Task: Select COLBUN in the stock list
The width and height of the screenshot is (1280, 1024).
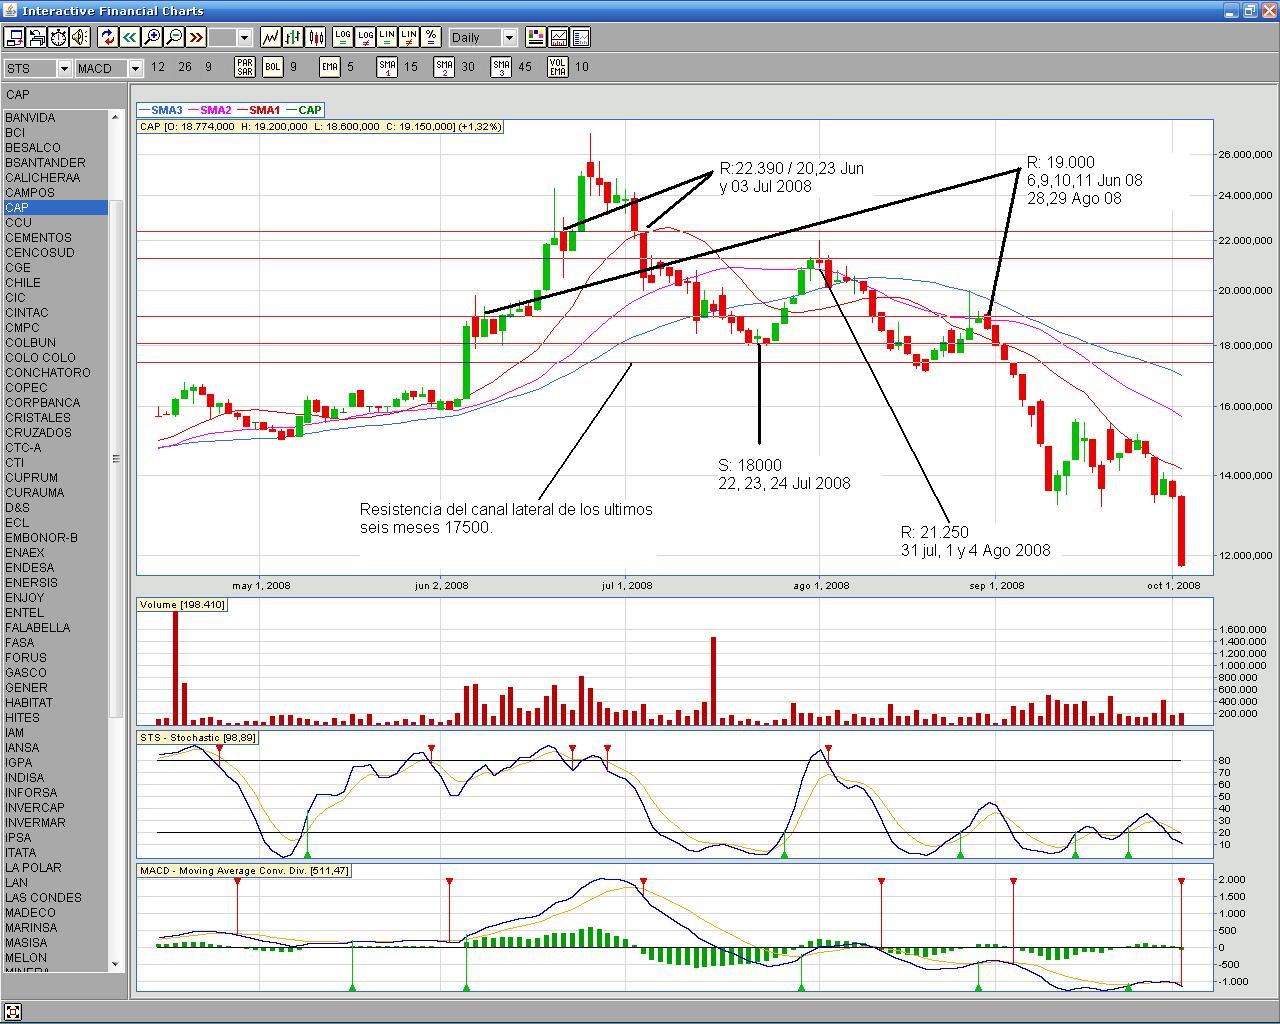Action: click(55, 343)
